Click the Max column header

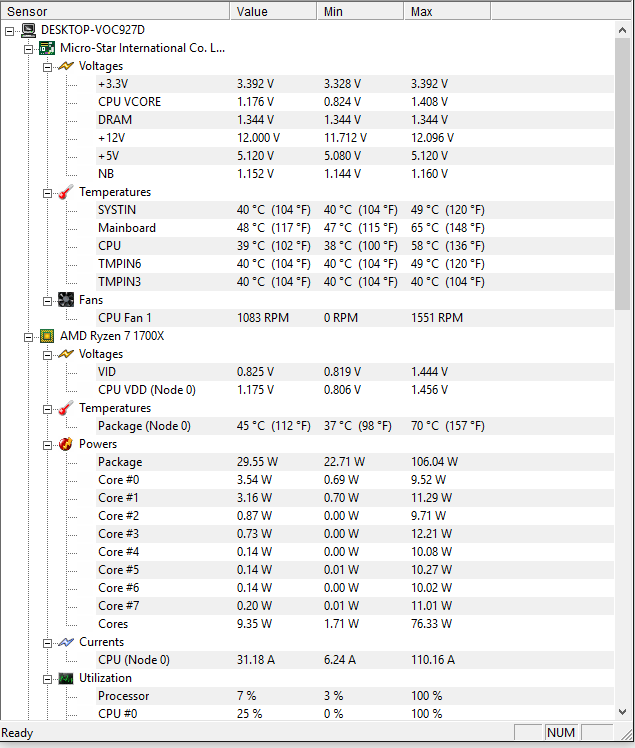(x=447, y=11)
